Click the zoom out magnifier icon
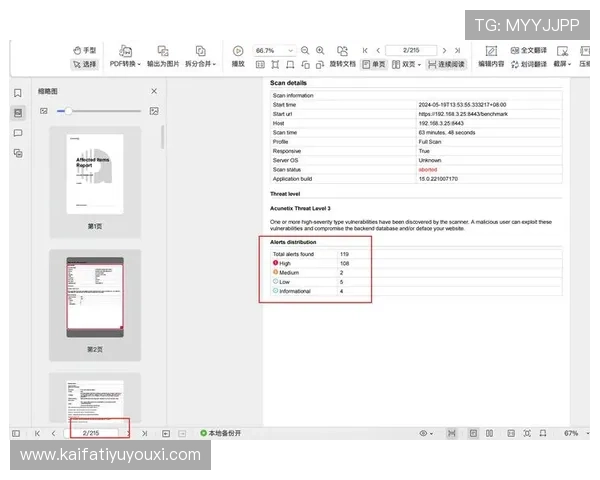Viewport: 600px width, 480px height. point(306,50)
